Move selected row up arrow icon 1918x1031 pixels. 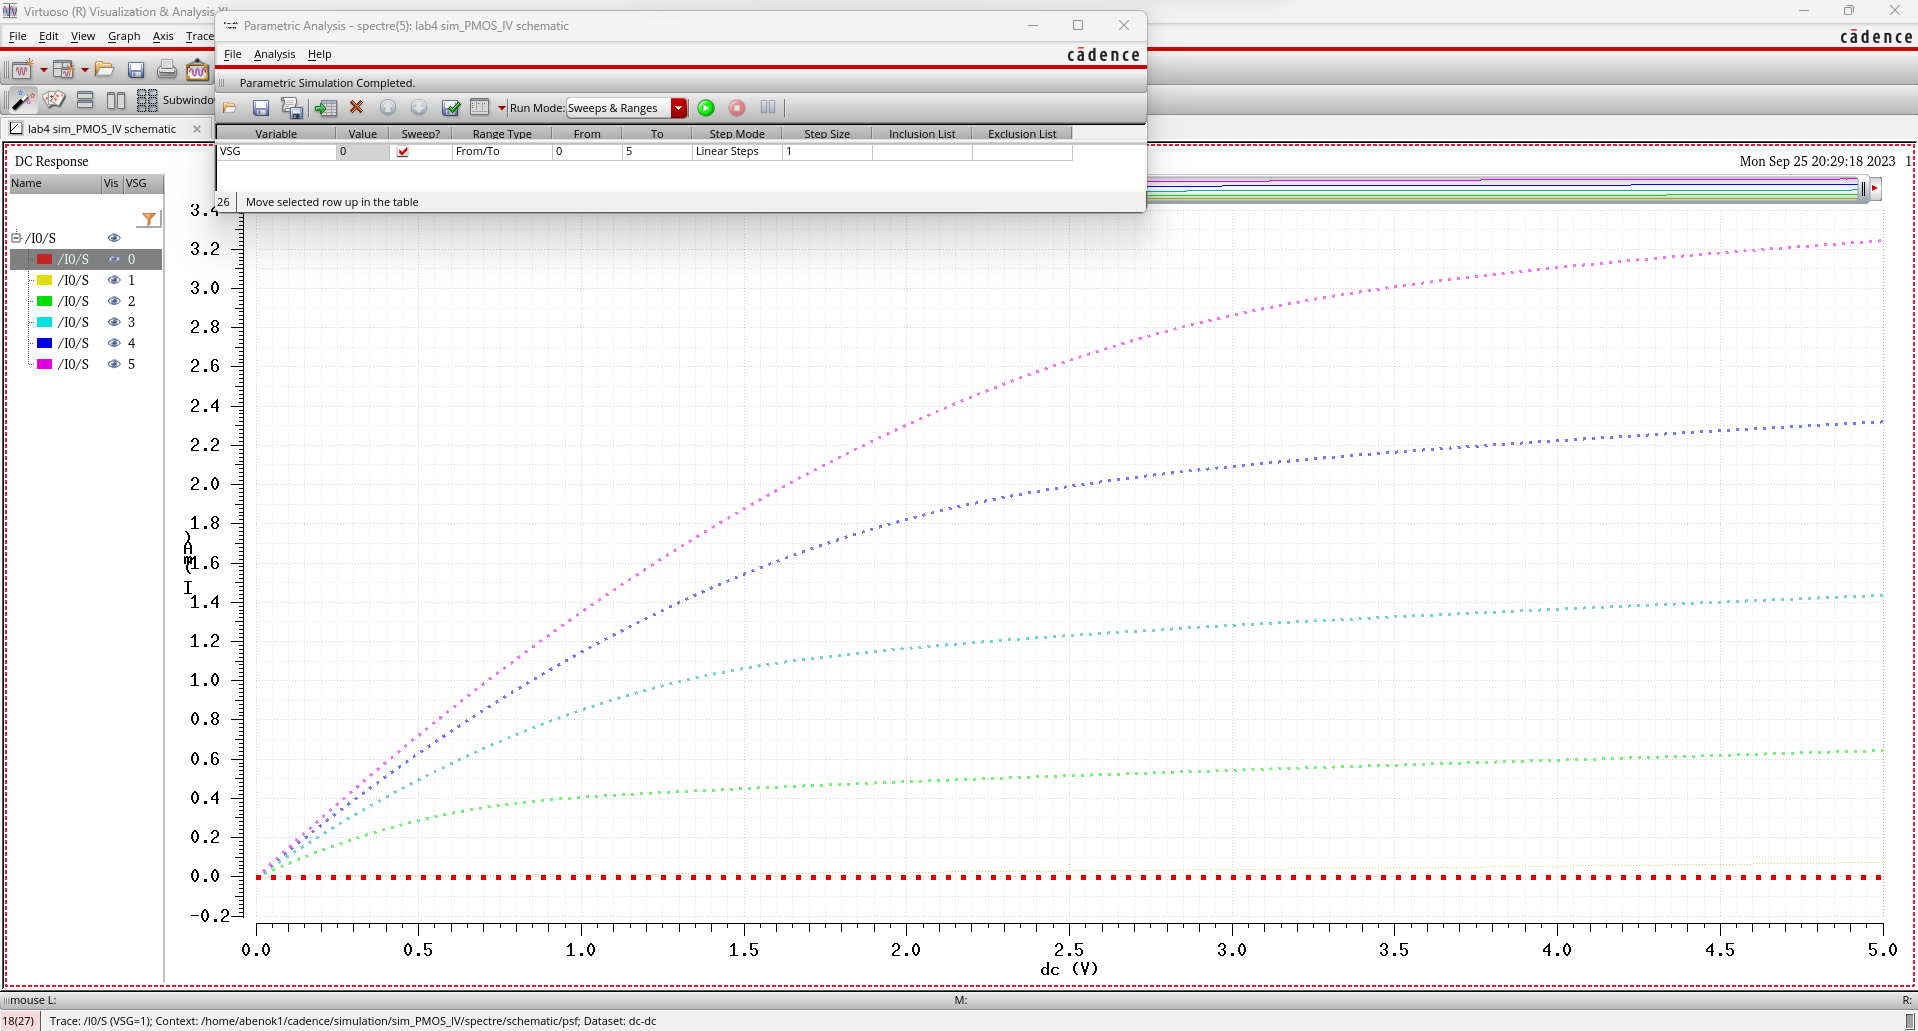[388, 107]
